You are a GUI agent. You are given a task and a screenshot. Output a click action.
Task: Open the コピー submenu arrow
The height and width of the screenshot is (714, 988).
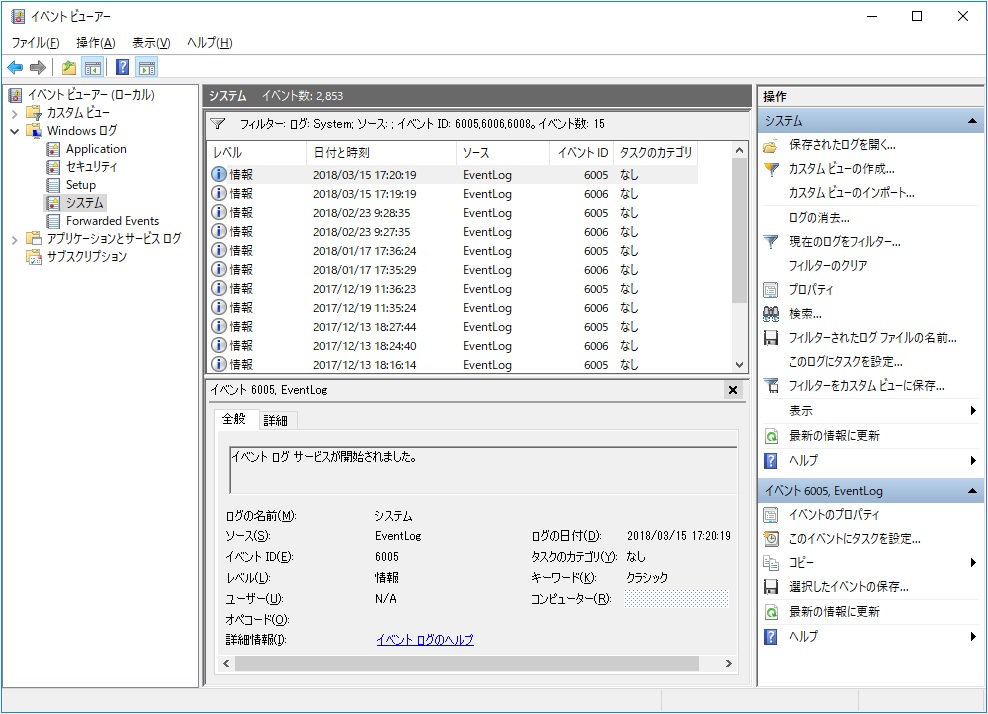973,563
